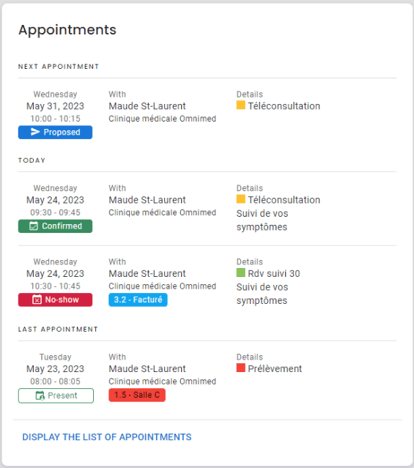
Task: Select the outlined Present status badge
Action: (x=56, y=396)
